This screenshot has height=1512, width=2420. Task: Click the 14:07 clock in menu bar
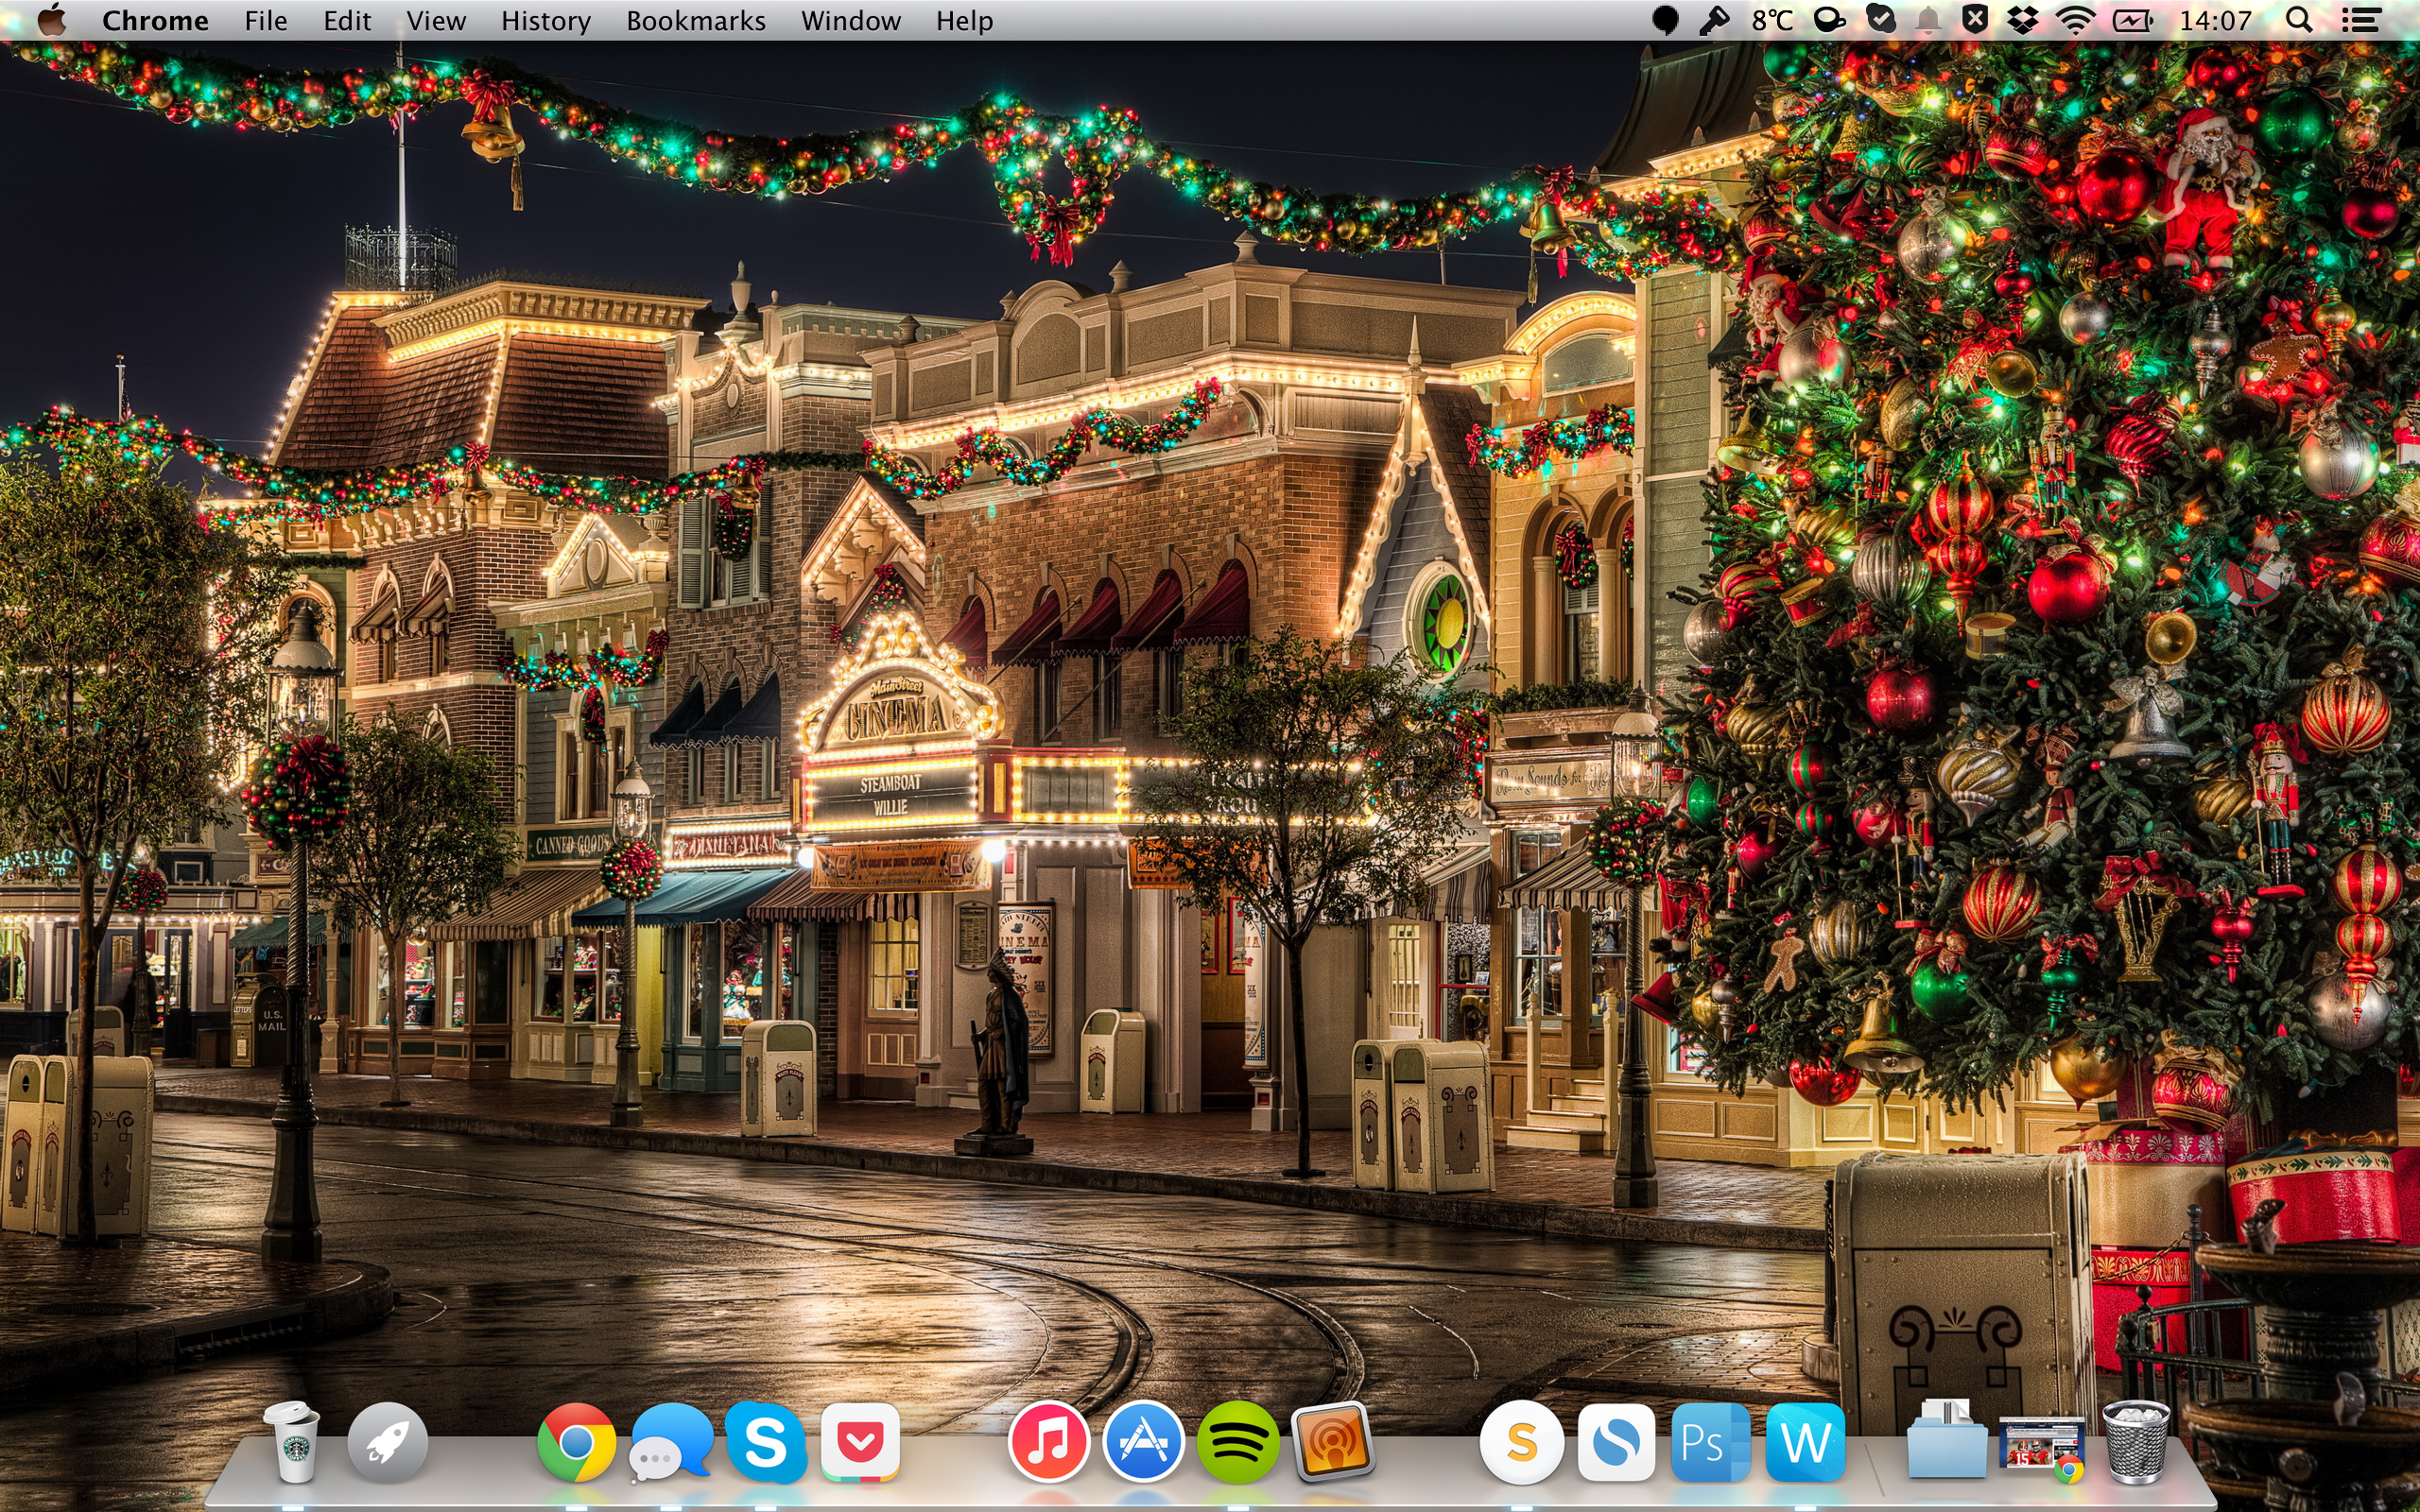[x=2215, y=20]
